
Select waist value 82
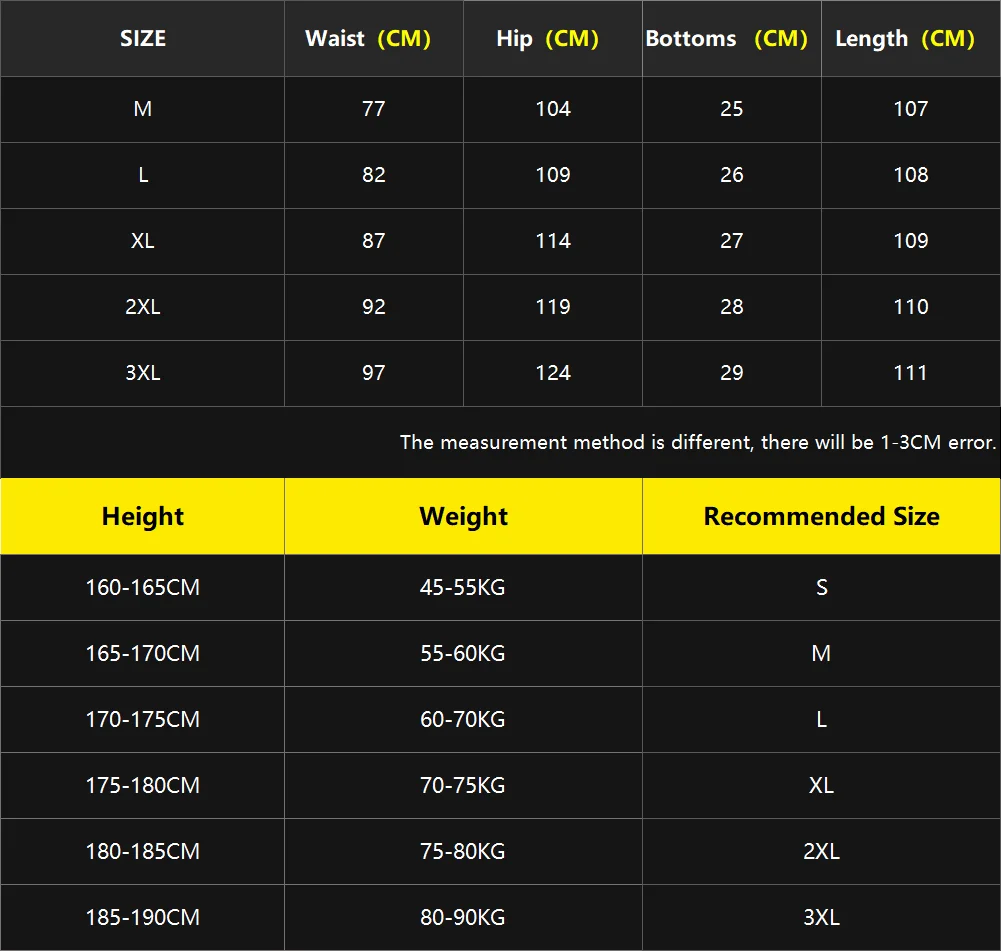[x=373, y=175]
